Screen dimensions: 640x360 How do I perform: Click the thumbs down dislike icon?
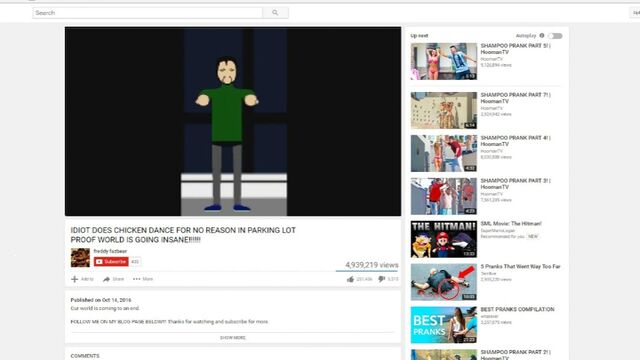[x=382, y=279]
